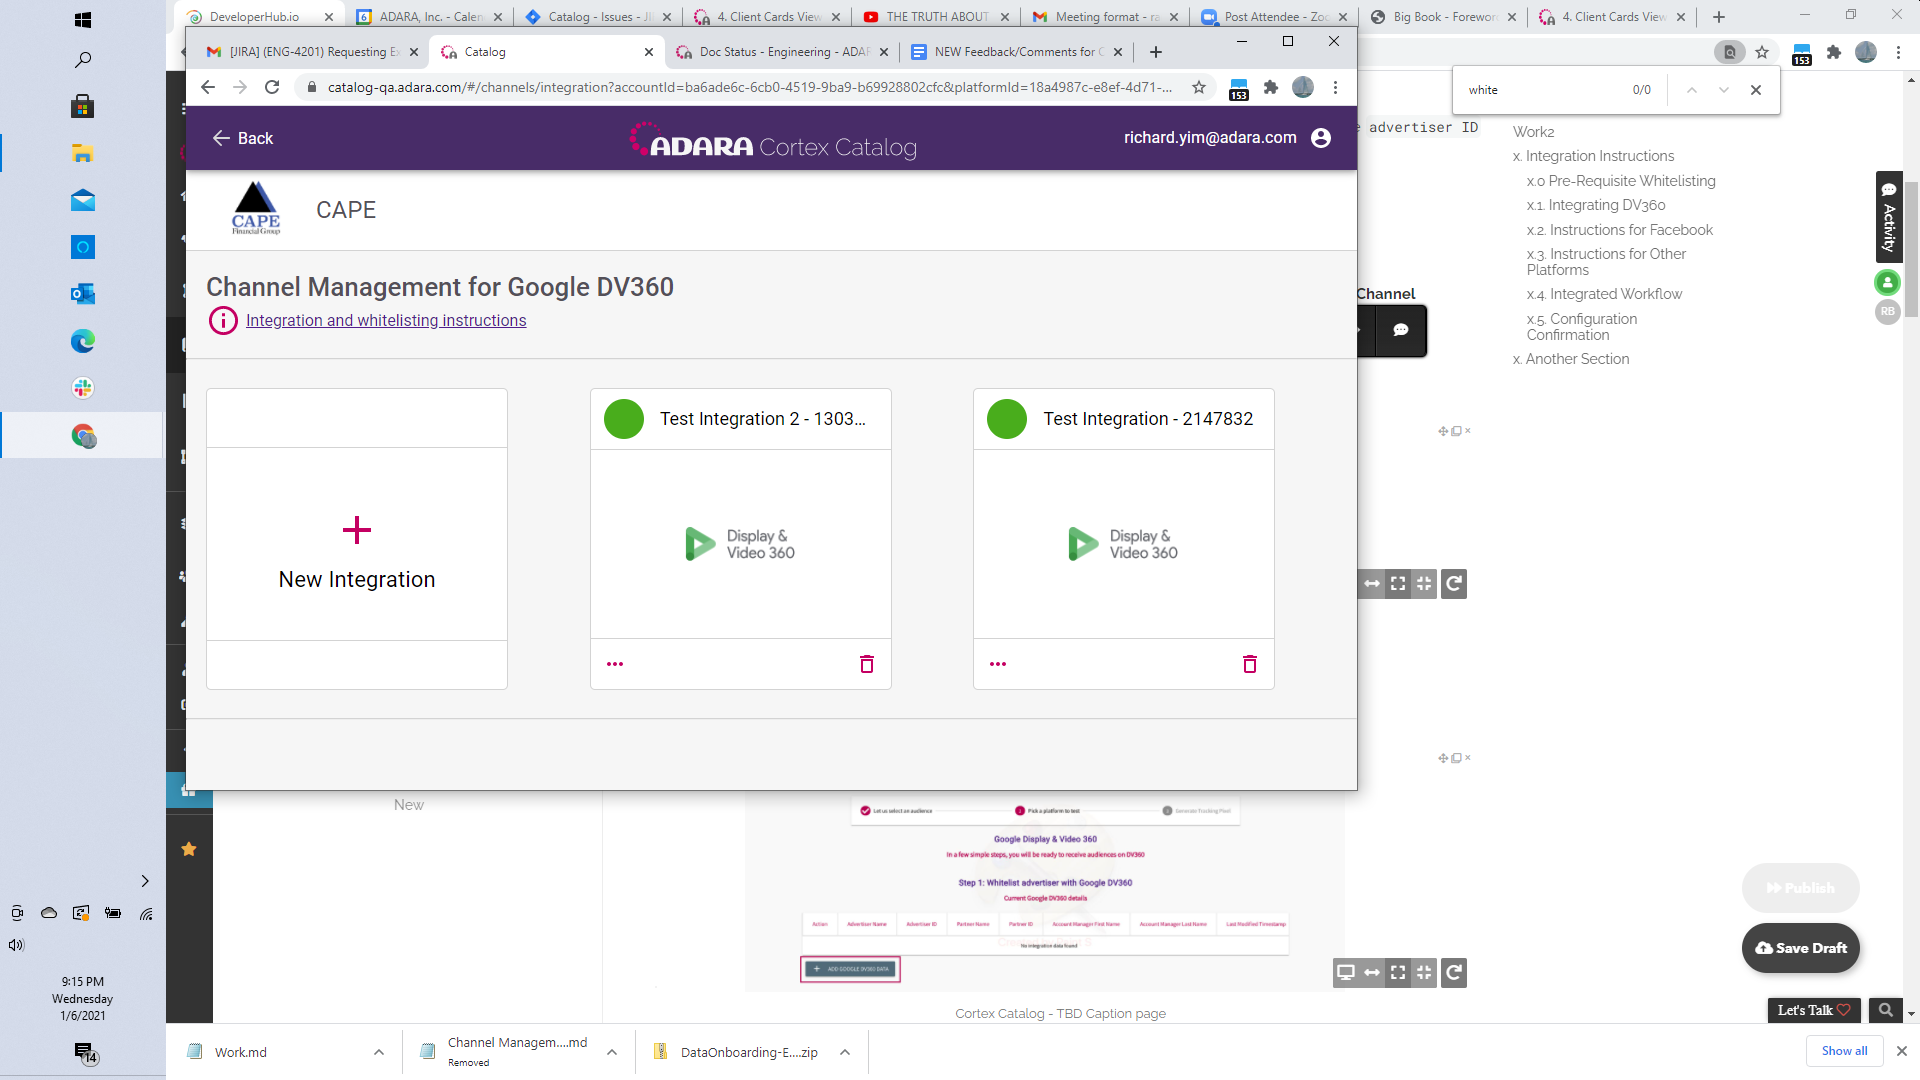This screenshot has width=1920, height=1080.
Task: Open Channel Management md download options chevron
Action: point(612,1052)
